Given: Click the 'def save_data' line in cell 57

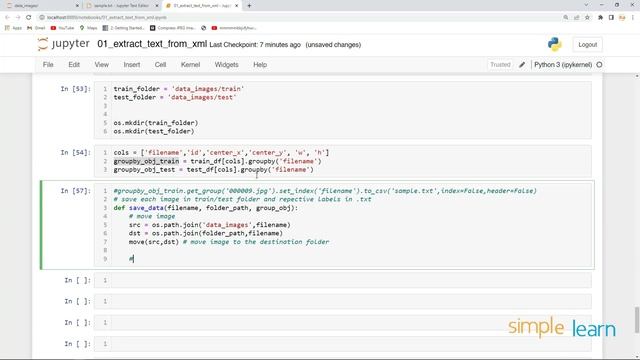Looking at the screenshot, I should 206,208.
